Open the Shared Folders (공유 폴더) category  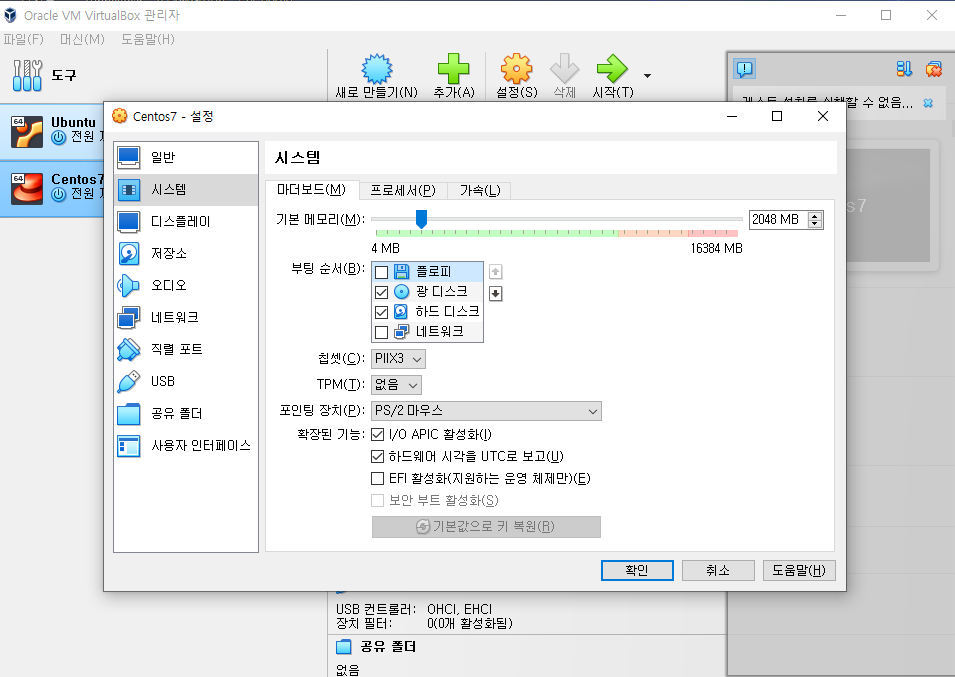[x=186, y=414]
